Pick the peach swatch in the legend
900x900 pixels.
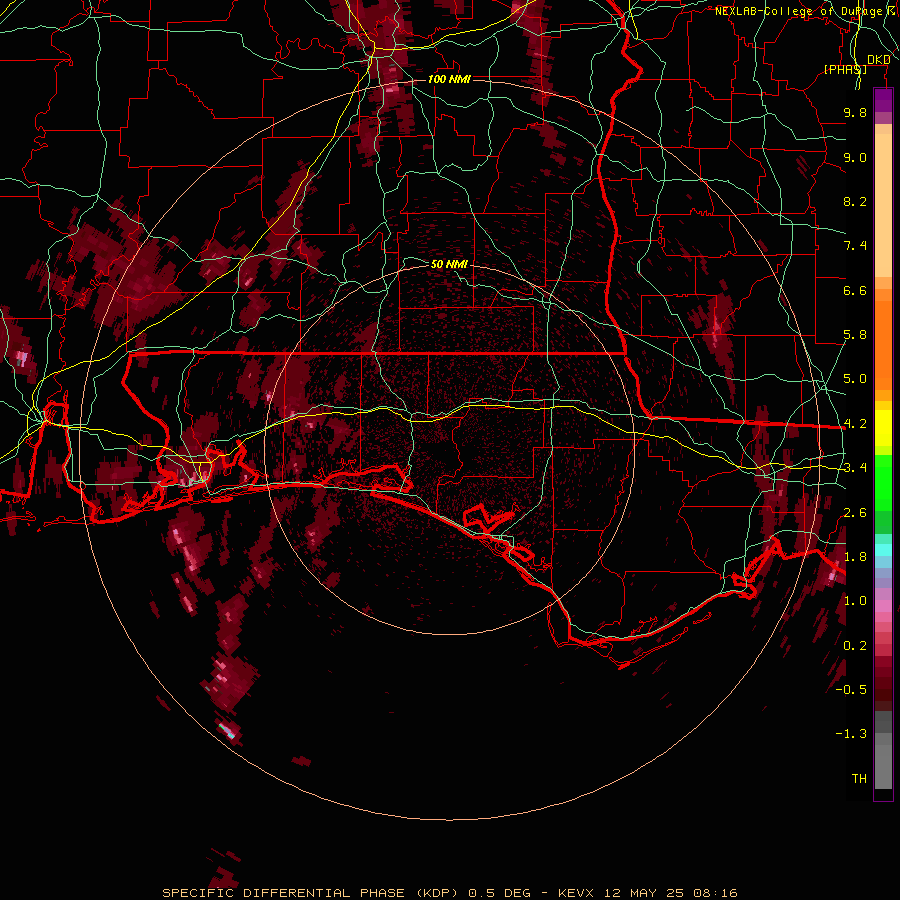click(x=883, y=205)
